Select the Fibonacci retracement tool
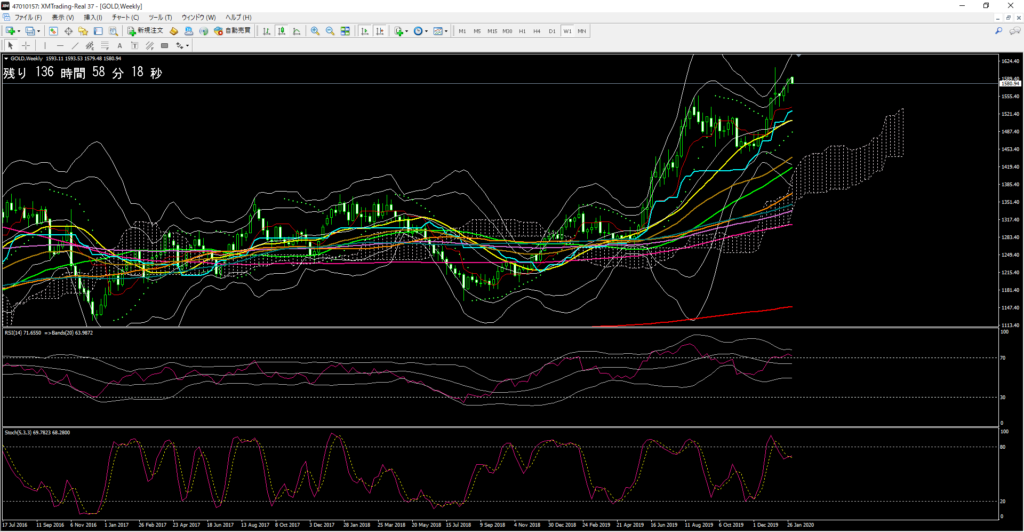 coord(104,46)
